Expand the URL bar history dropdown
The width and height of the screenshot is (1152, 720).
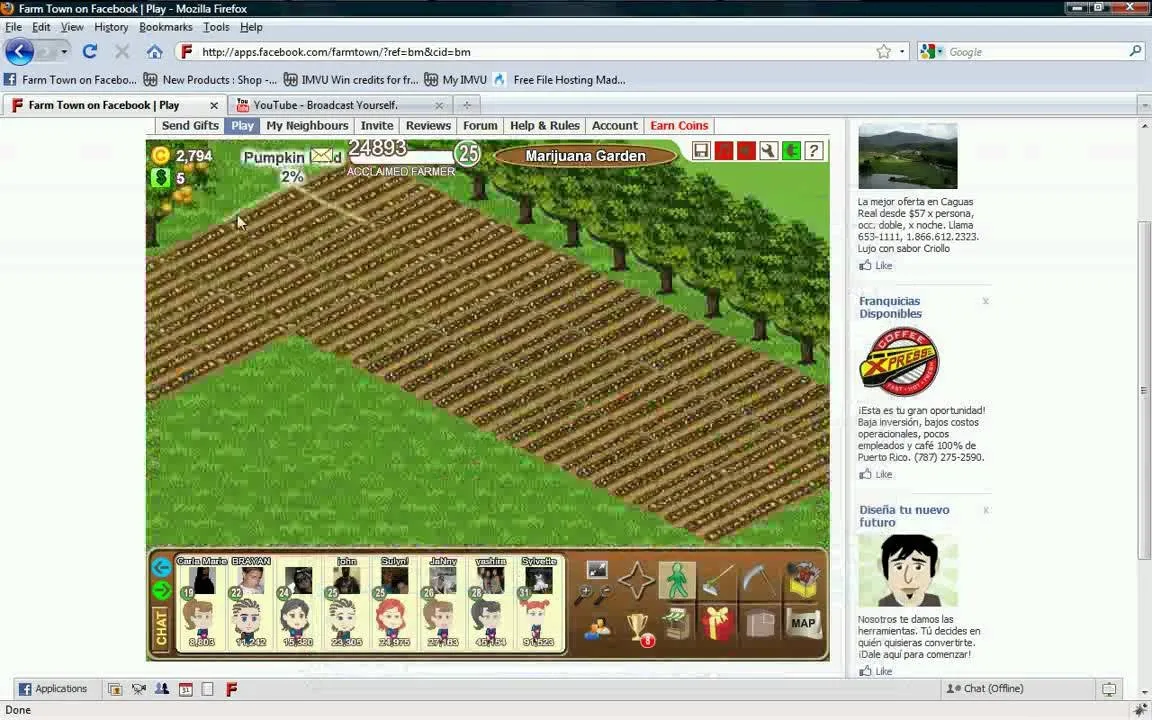tap(901, 51)
